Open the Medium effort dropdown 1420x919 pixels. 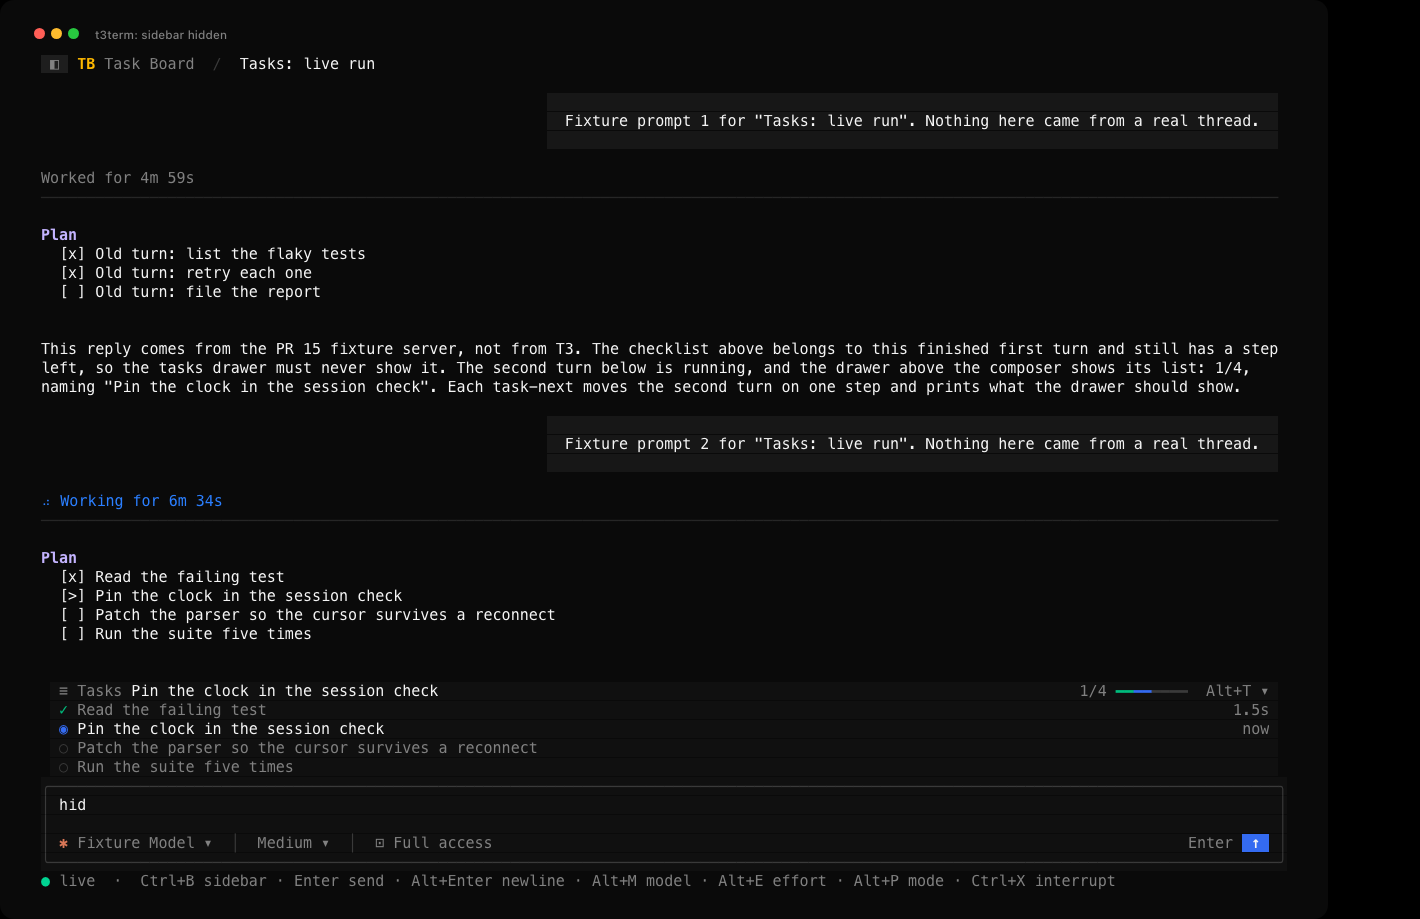coord(293,843)
